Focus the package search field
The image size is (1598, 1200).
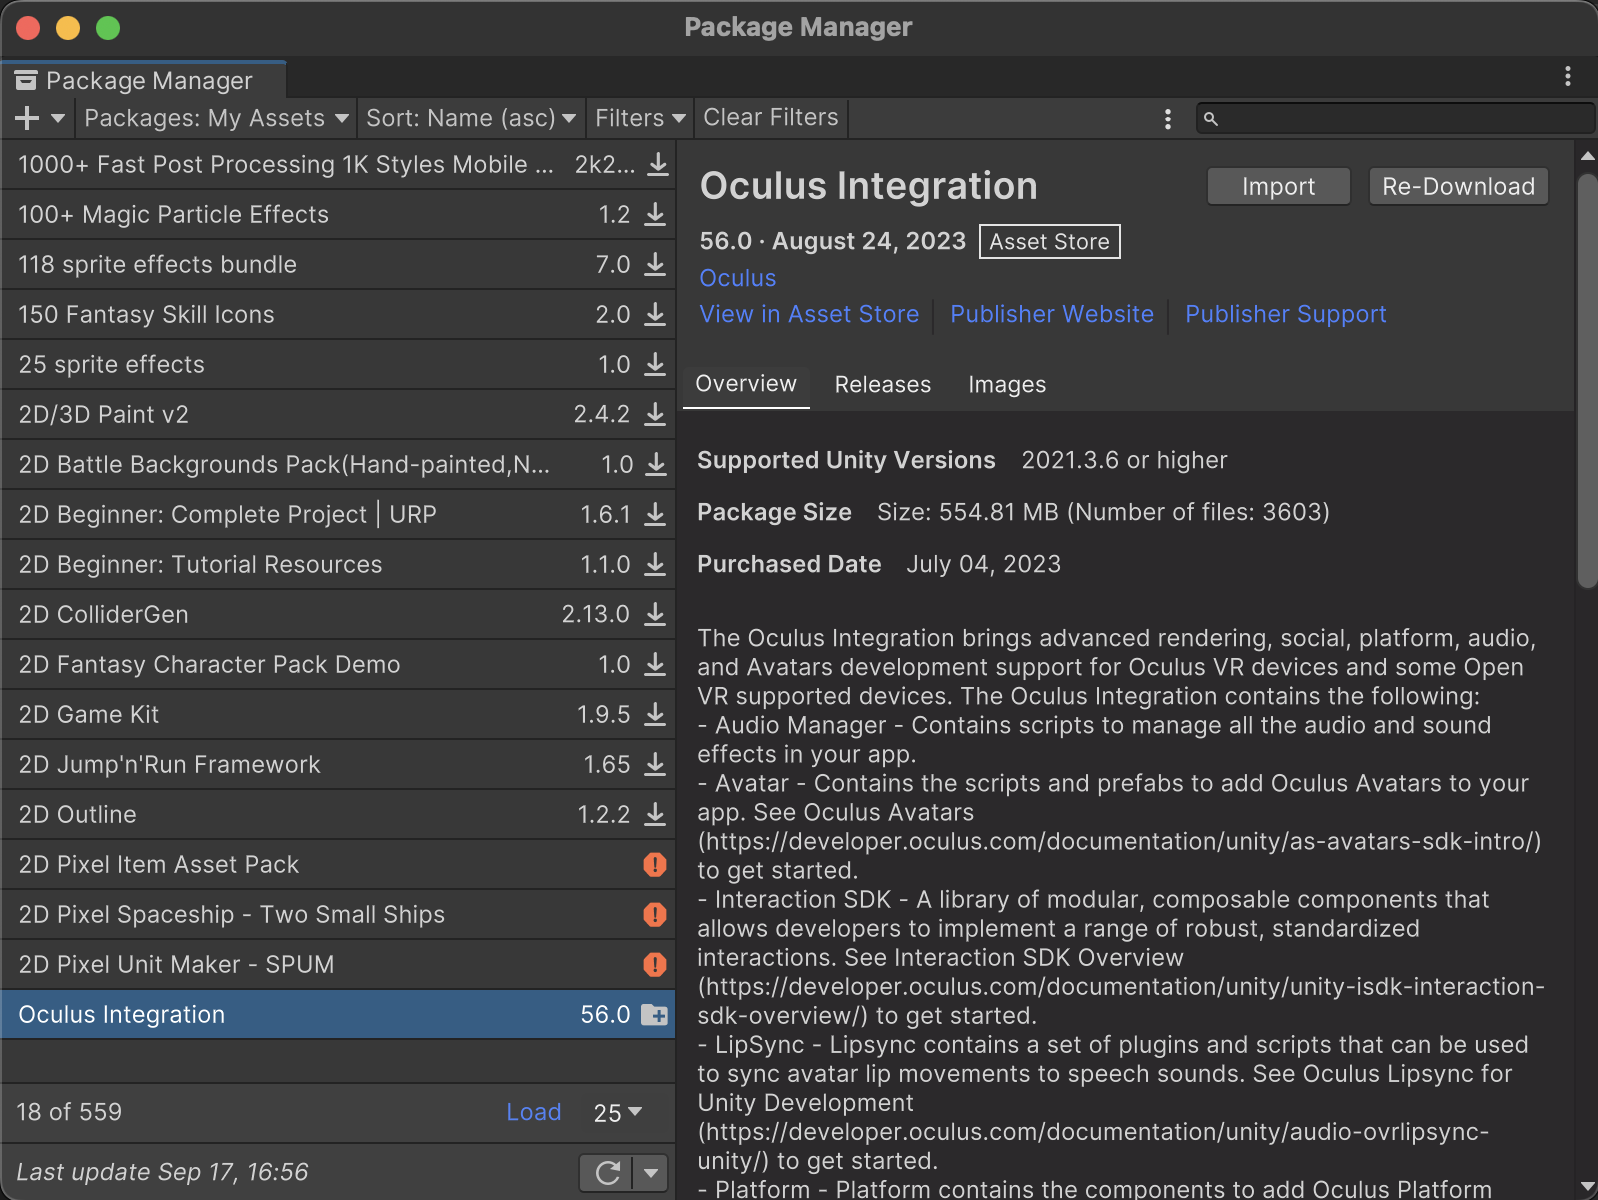(x=1395, y=119)
